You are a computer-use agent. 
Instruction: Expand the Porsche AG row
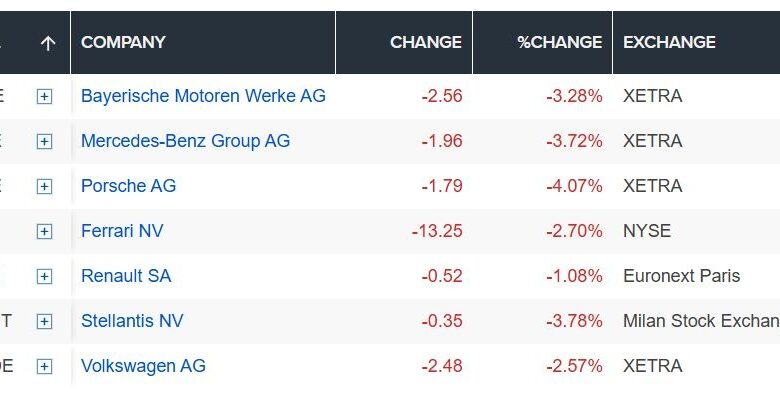point(44,187)
